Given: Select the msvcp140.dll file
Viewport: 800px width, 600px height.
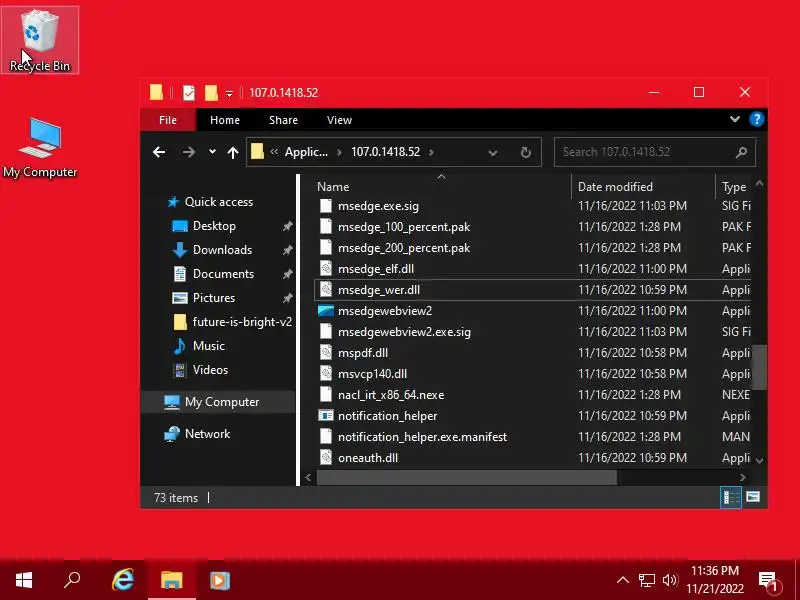Looking at the screenshot, I should click(x=372, y=374).
